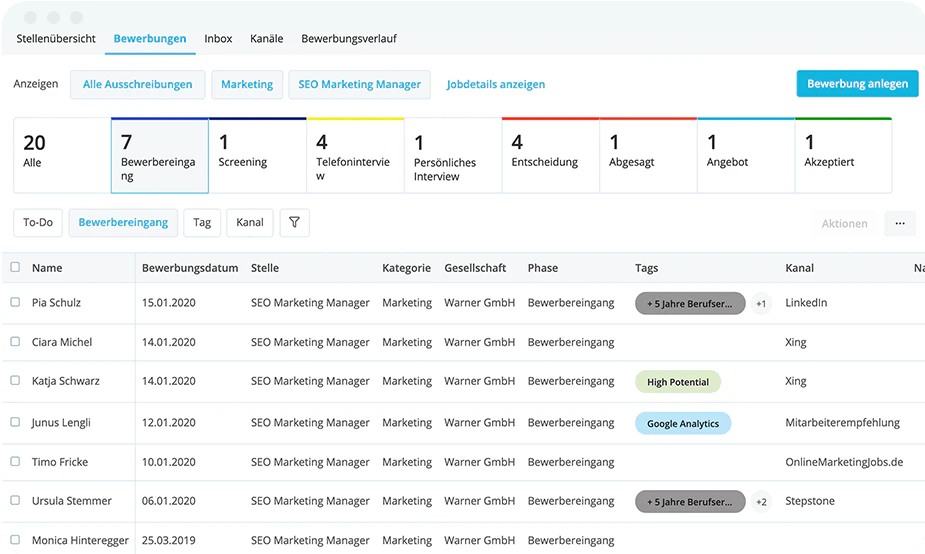Open the Kanäle tab
This screenshot has width=925, height=554.
click(267, 38)
